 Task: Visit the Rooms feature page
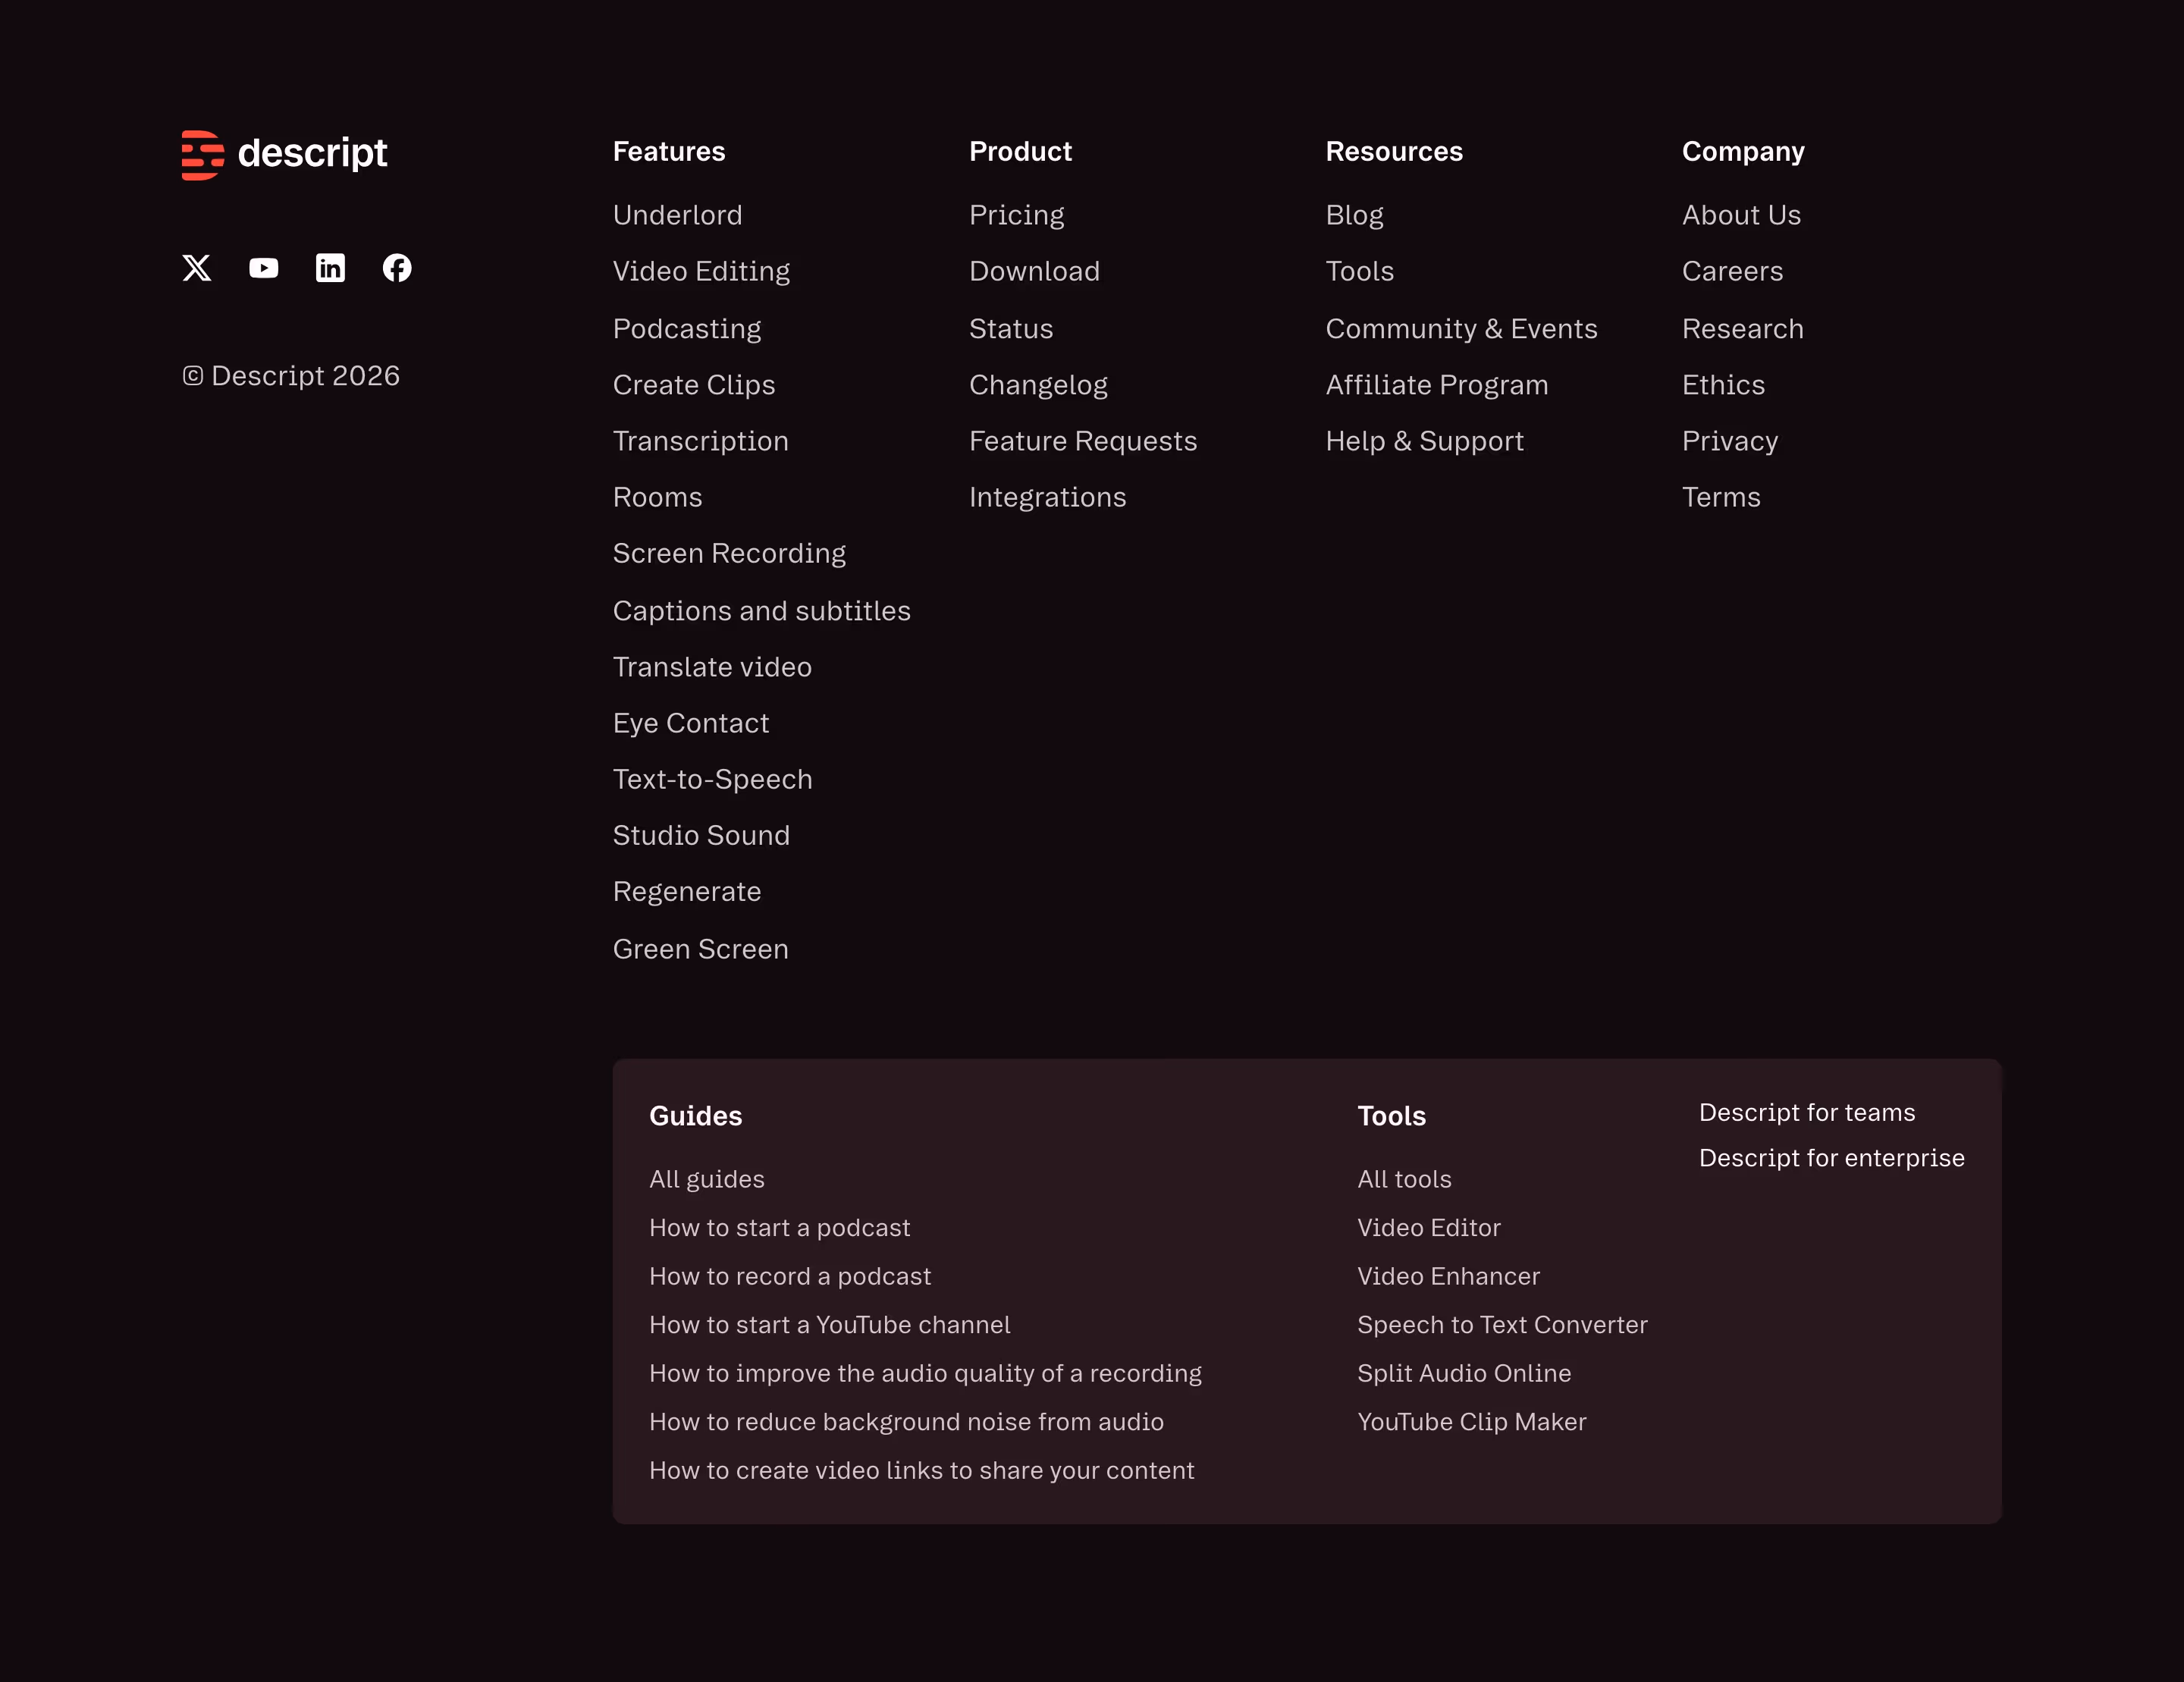click(x=658, y=497)
